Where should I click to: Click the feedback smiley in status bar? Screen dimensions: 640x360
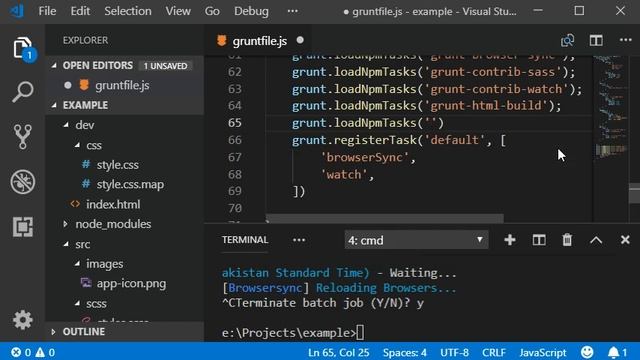[x=587, y=352]
